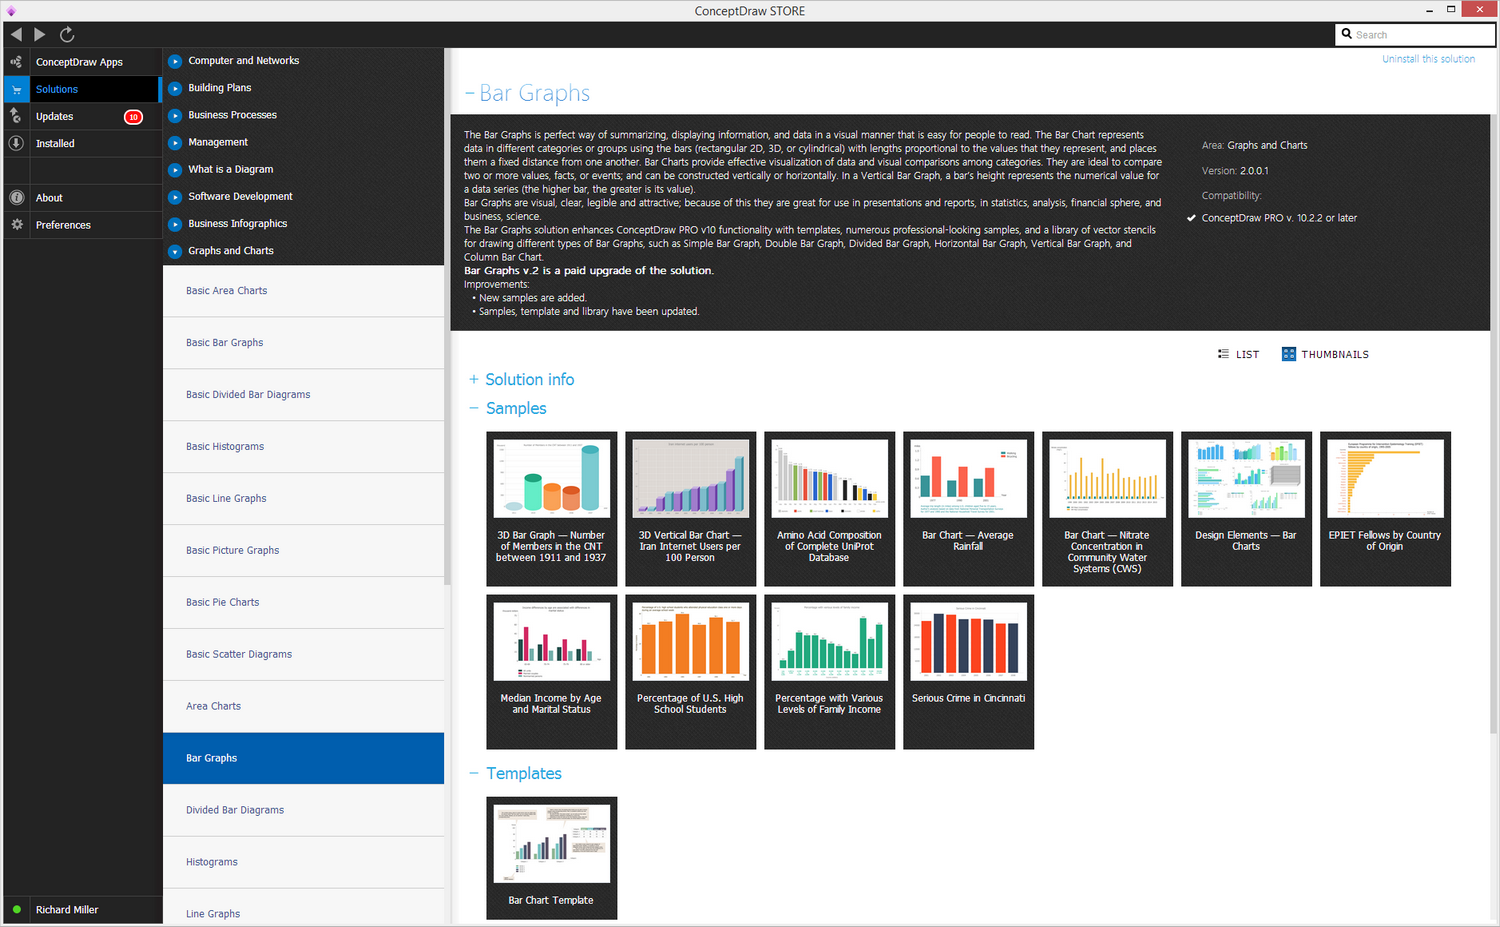Select Basic Picture Graphs solution
The height and width of the screenshot is (927, 1500).
(x=303, y=551)
